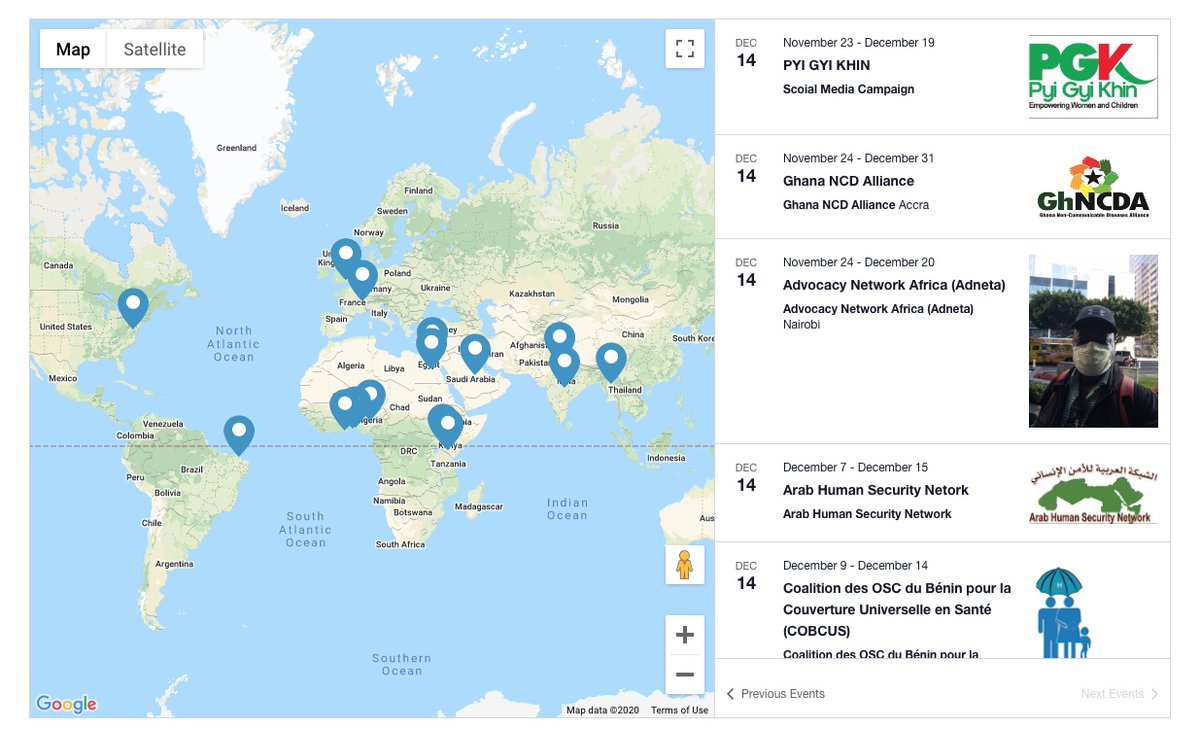
Task: Click the map pin over Kenya
Action: [448, 428]
